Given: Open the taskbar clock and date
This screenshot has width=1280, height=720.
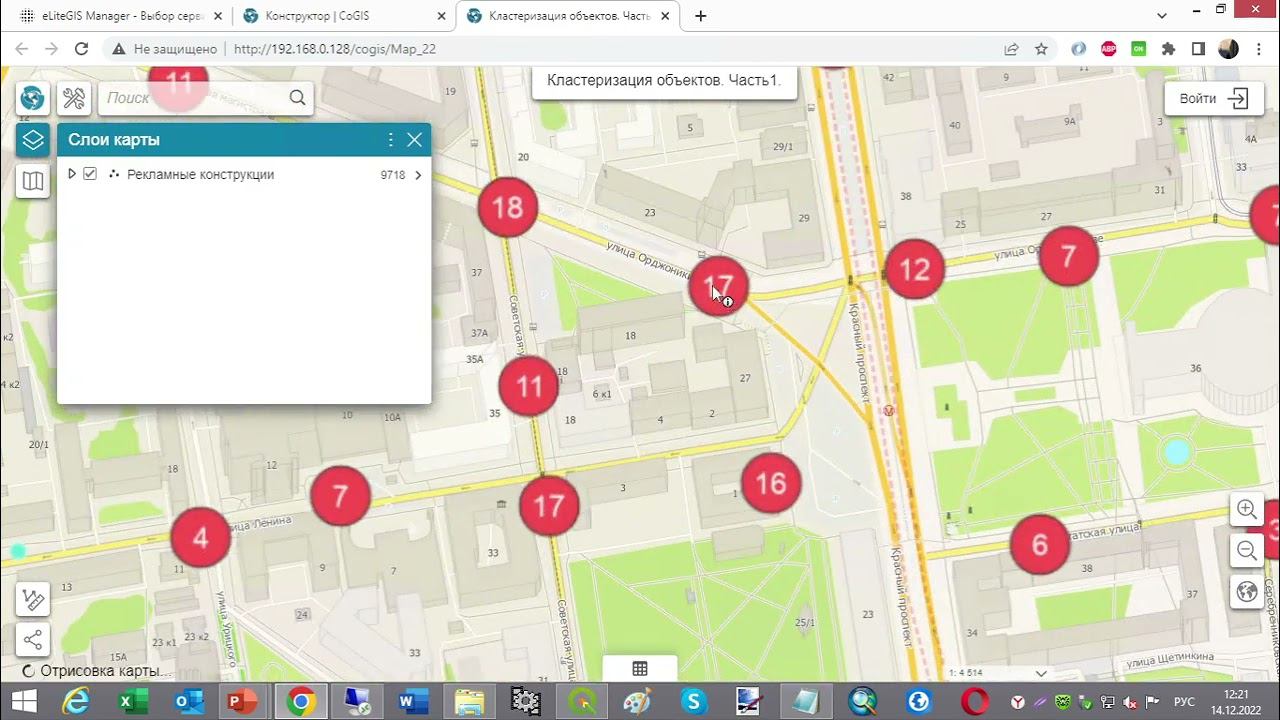Looking at the screenshot, I should (x=1237, y=701).
